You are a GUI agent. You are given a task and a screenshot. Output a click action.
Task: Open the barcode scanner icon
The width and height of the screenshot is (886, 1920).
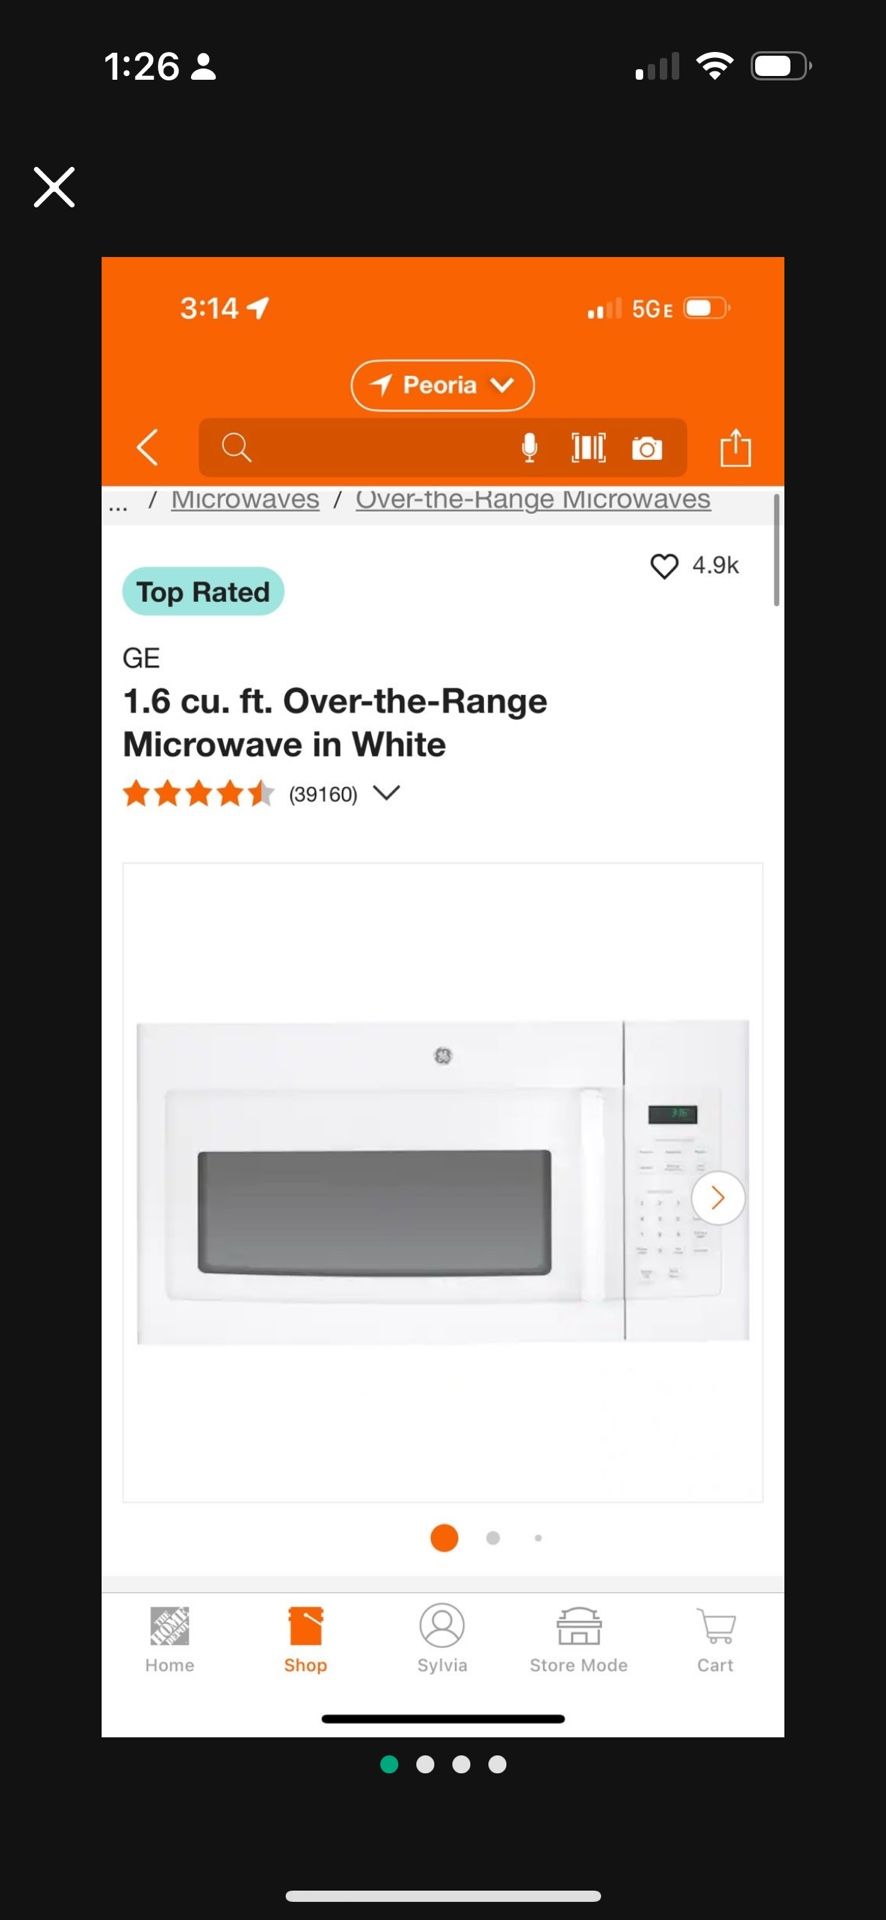click(588, 448)
